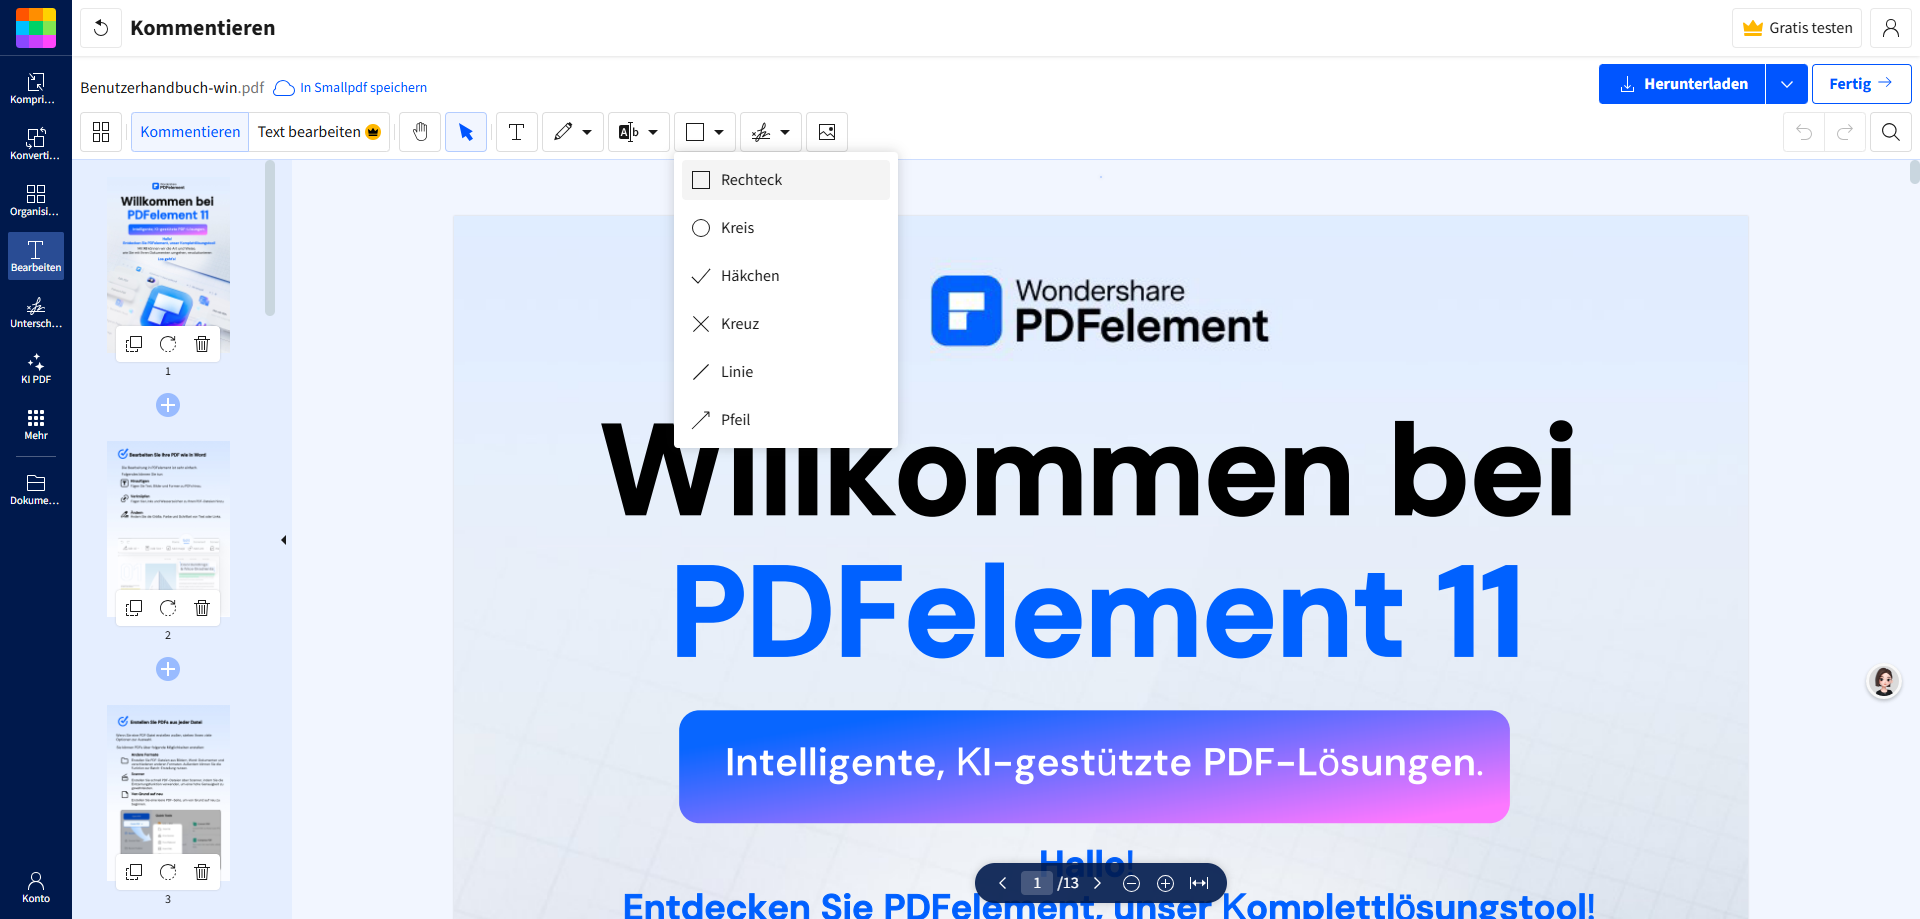Open the Unterschreiben tool in the sidebar

35,312
